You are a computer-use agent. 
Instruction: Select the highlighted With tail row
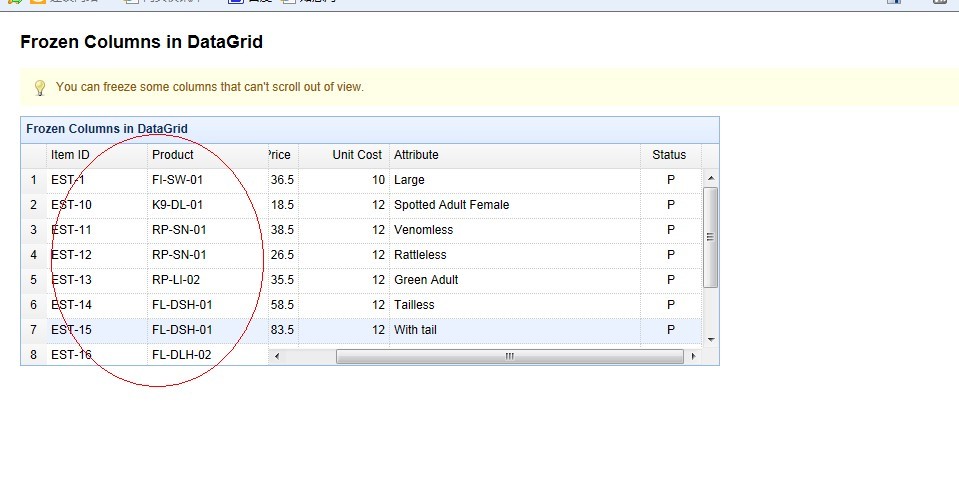click(415, 330)
